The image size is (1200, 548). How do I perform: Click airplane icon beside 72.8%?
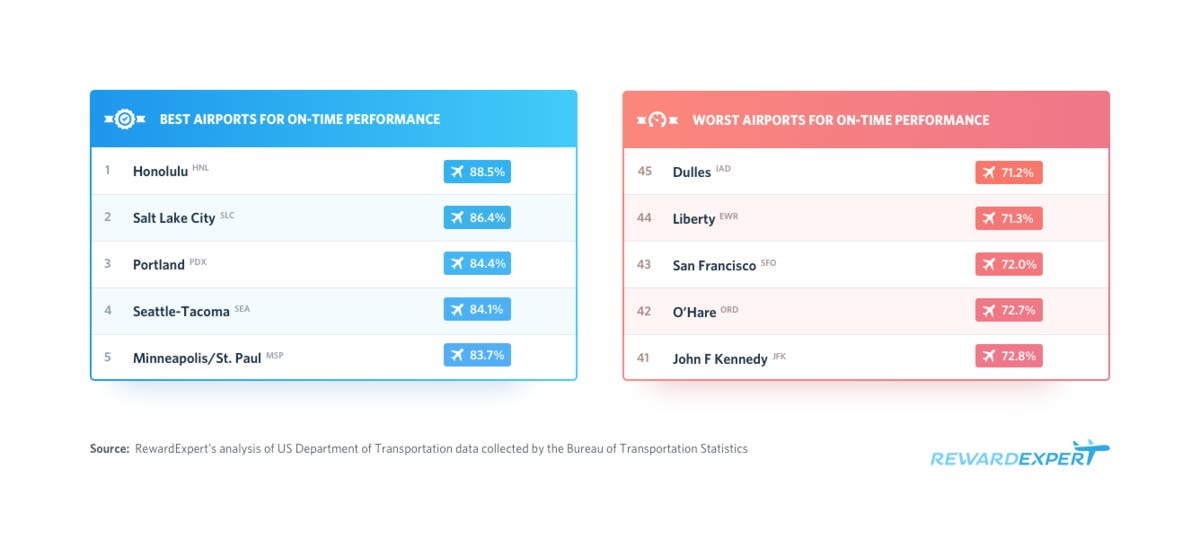point(990,357)
